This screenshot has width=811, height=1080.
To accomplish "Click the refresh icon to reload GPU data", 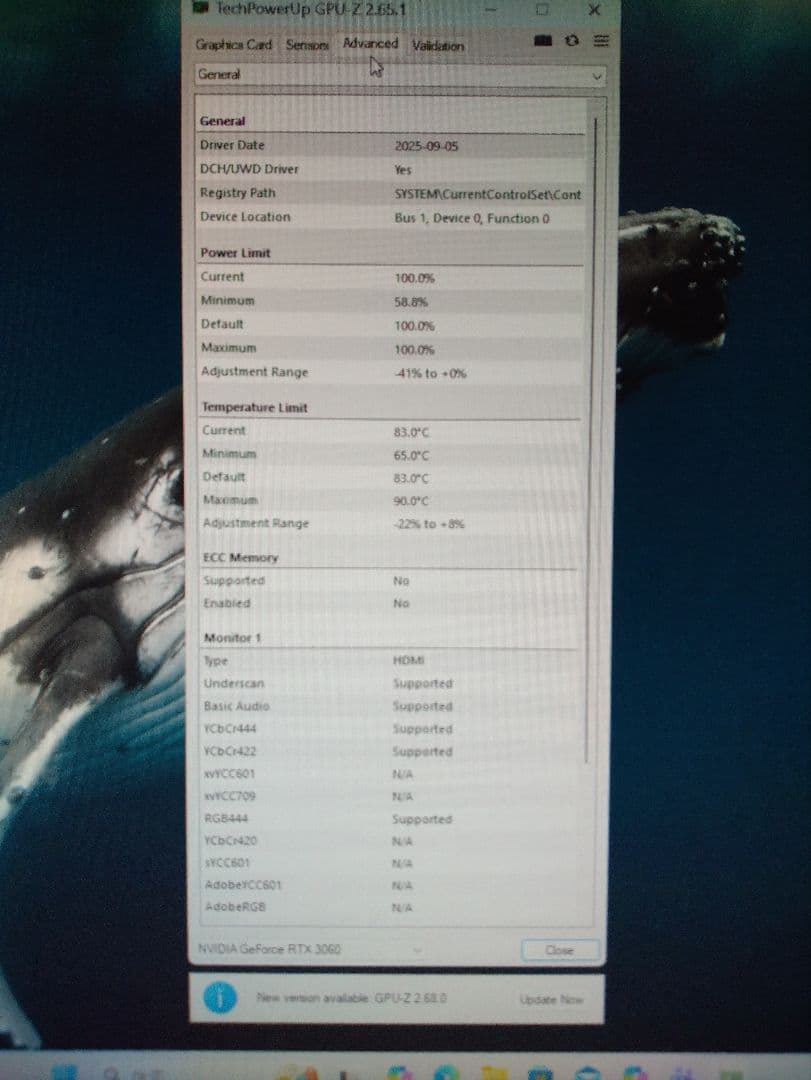I will [x=571, y=38].
